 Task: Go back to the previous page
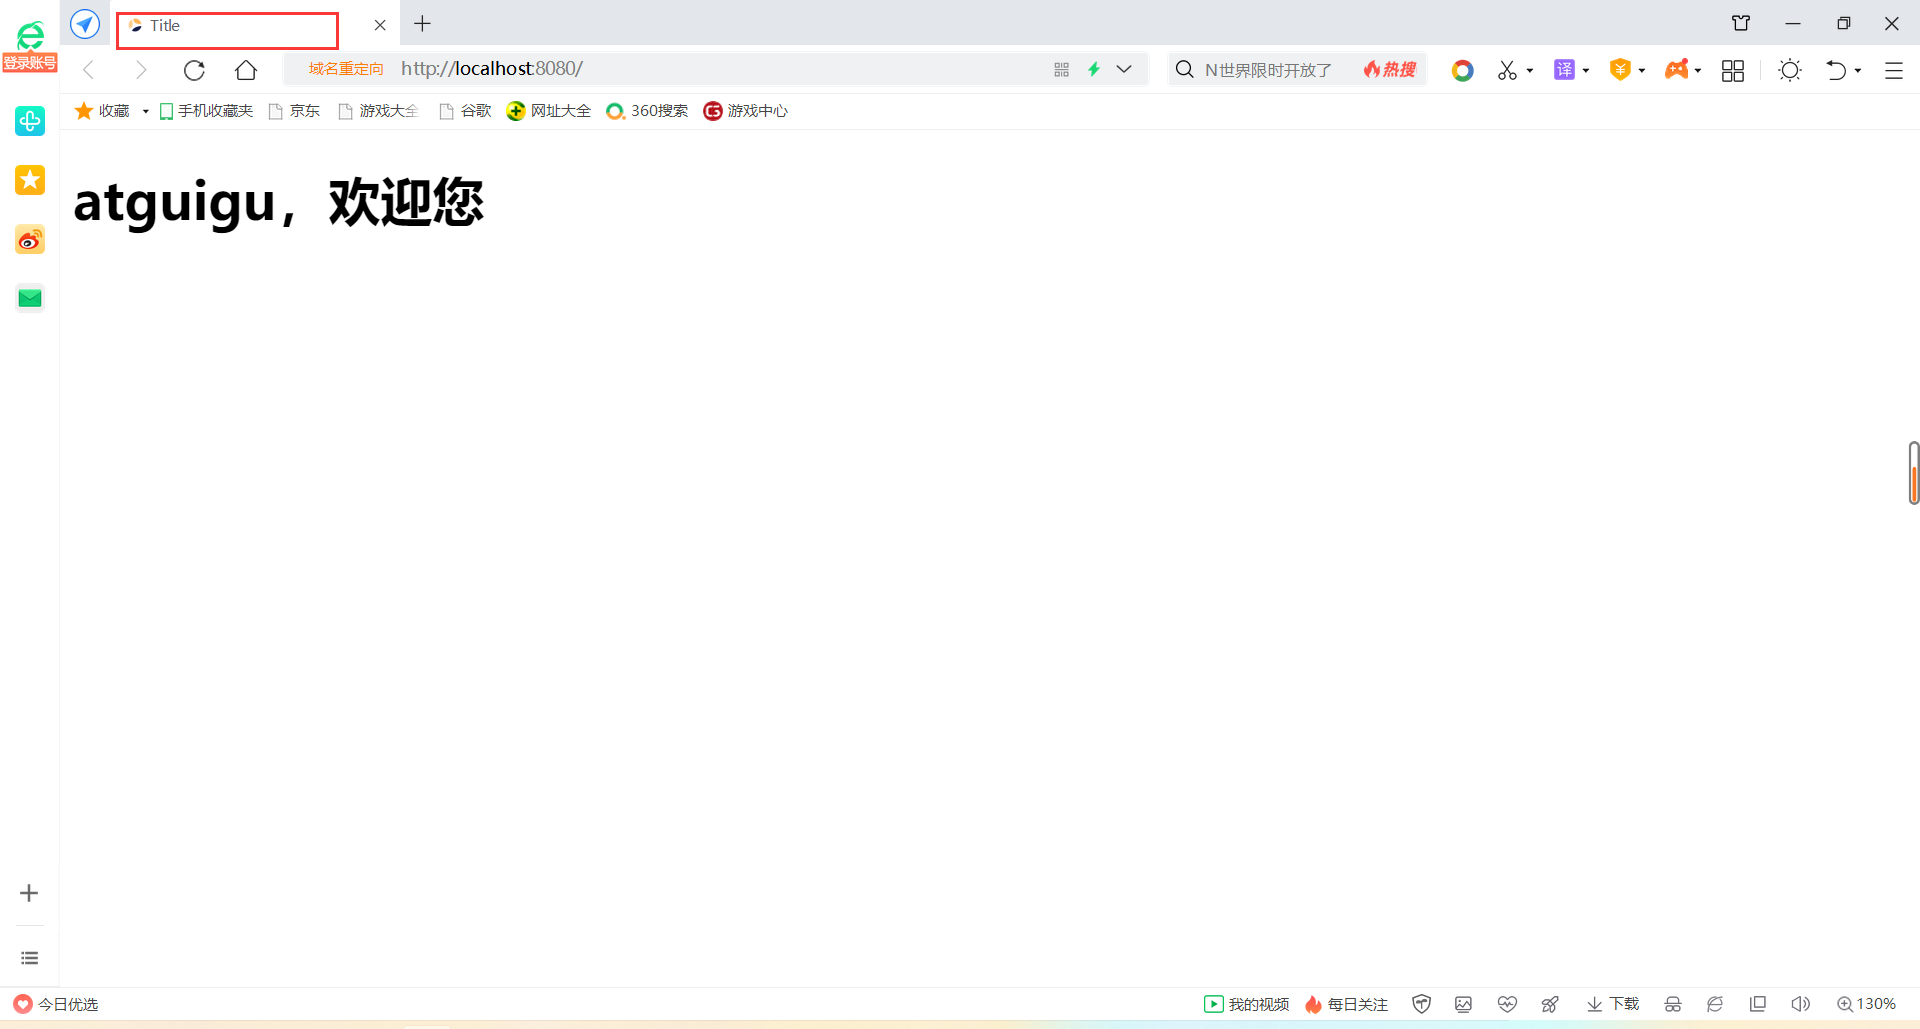(x=89, y=69)
